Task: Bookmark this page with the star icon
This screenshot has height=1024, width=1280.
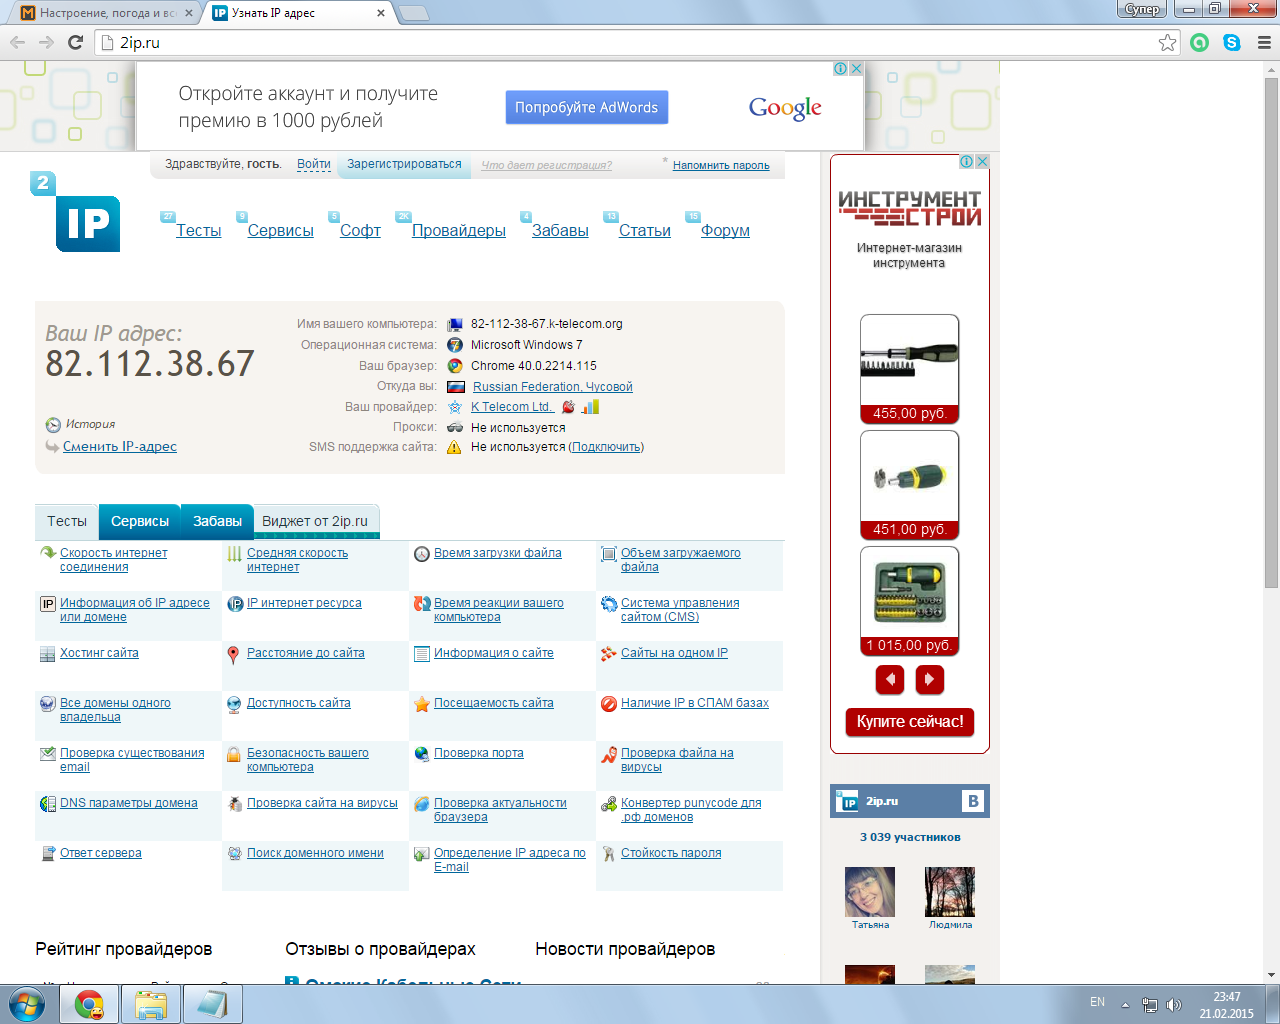Action: (1167, 42)
